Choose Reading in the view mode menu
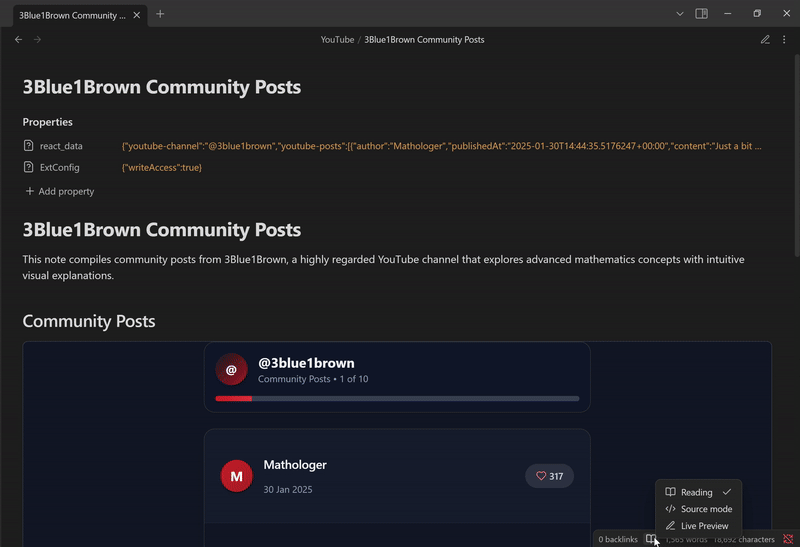The height and width of the screenshot is (547, 800). (698, 492)
